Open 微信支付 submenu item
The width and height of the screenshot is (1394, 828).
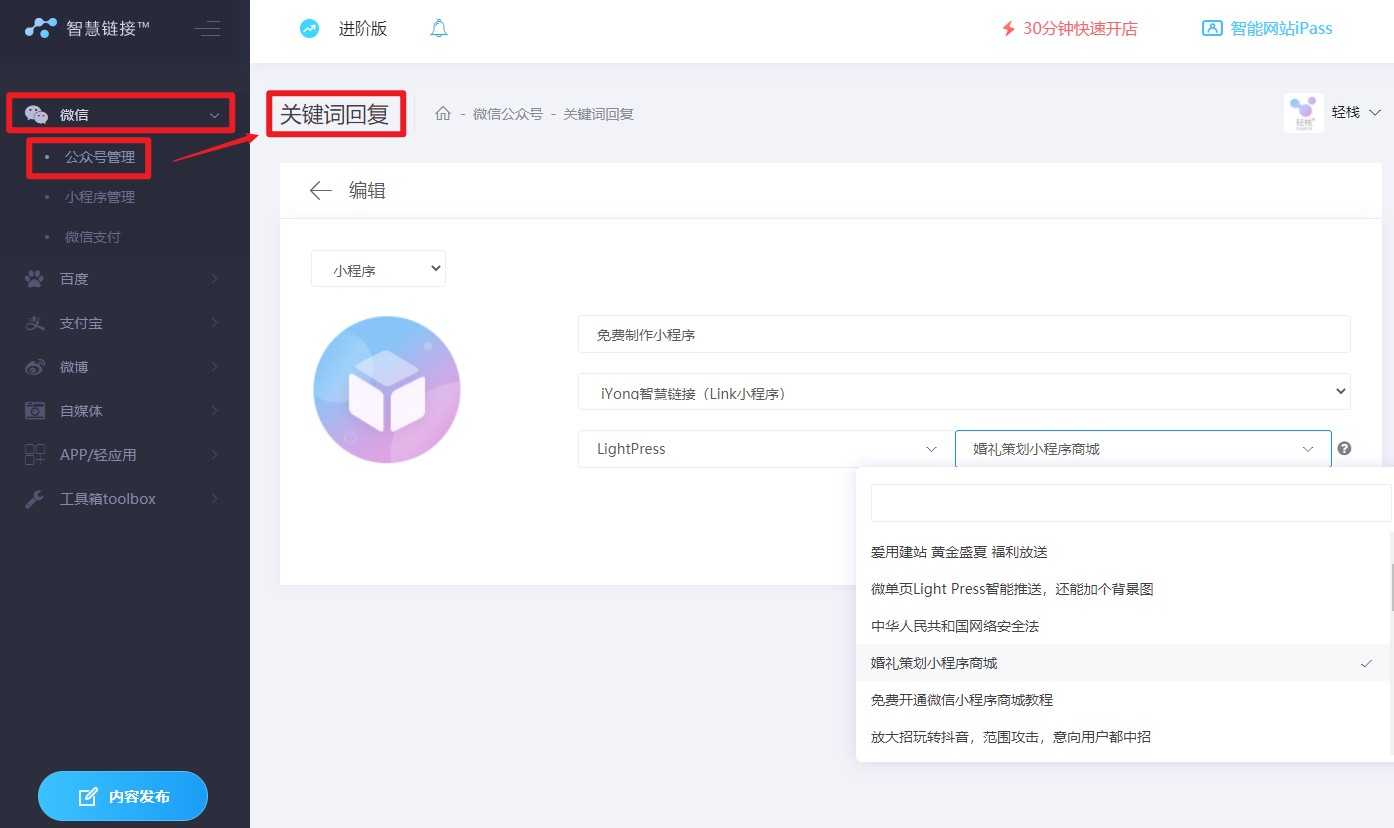point(92,237)
